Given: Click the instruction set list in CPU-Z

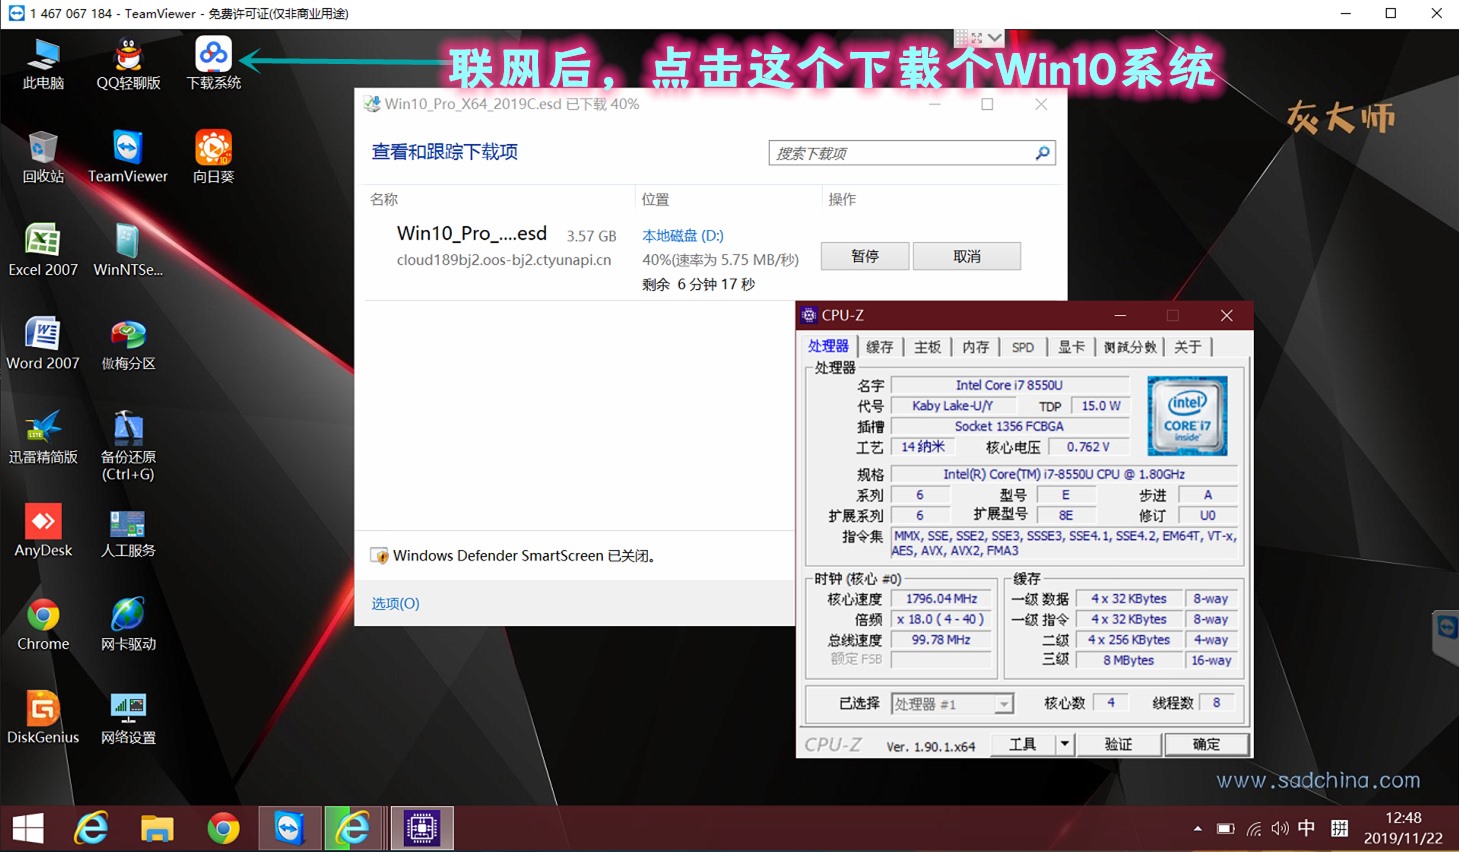Looking at the screenshot, I should [x=1064, y=543].
